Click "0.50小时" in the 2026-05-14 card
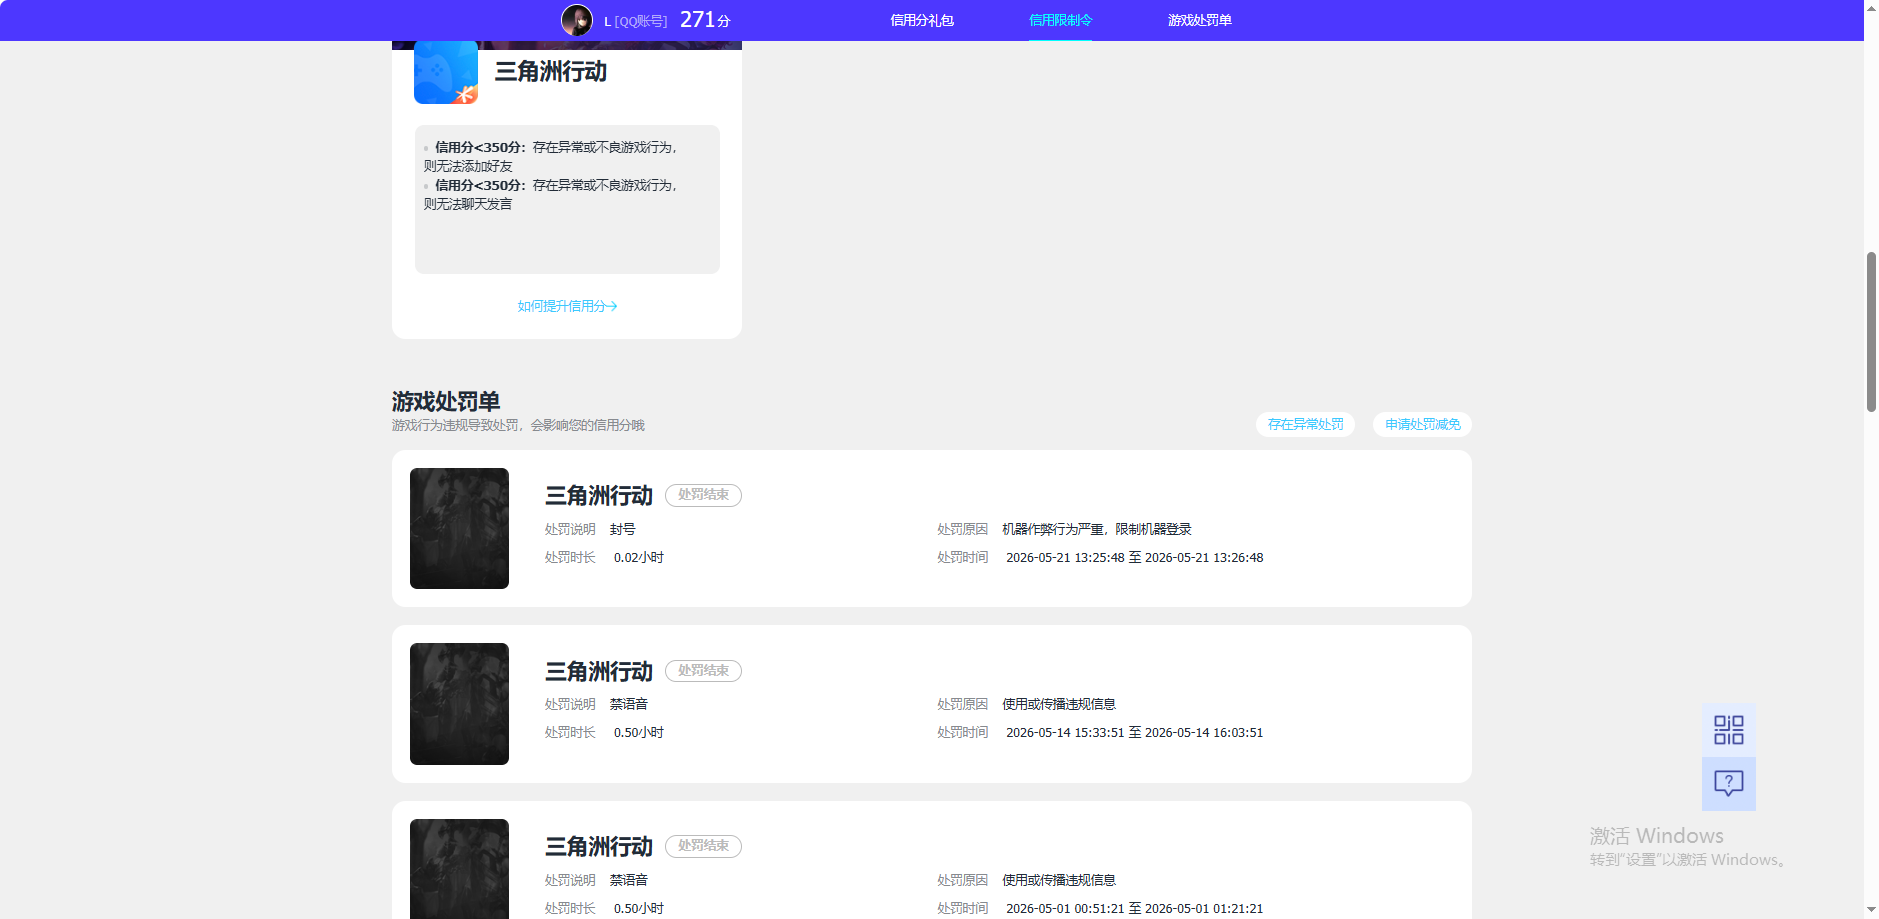The height and width of the screenshot is (919, 1879). tap(639, 733)
